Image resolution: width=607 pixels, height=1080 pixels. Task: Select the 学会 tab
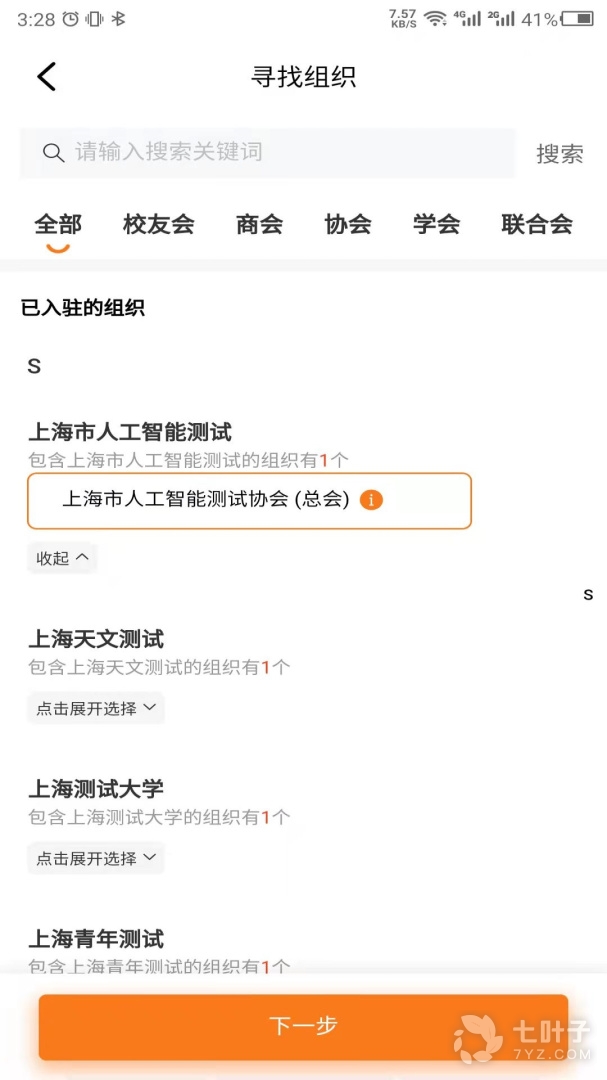[436, 224]
